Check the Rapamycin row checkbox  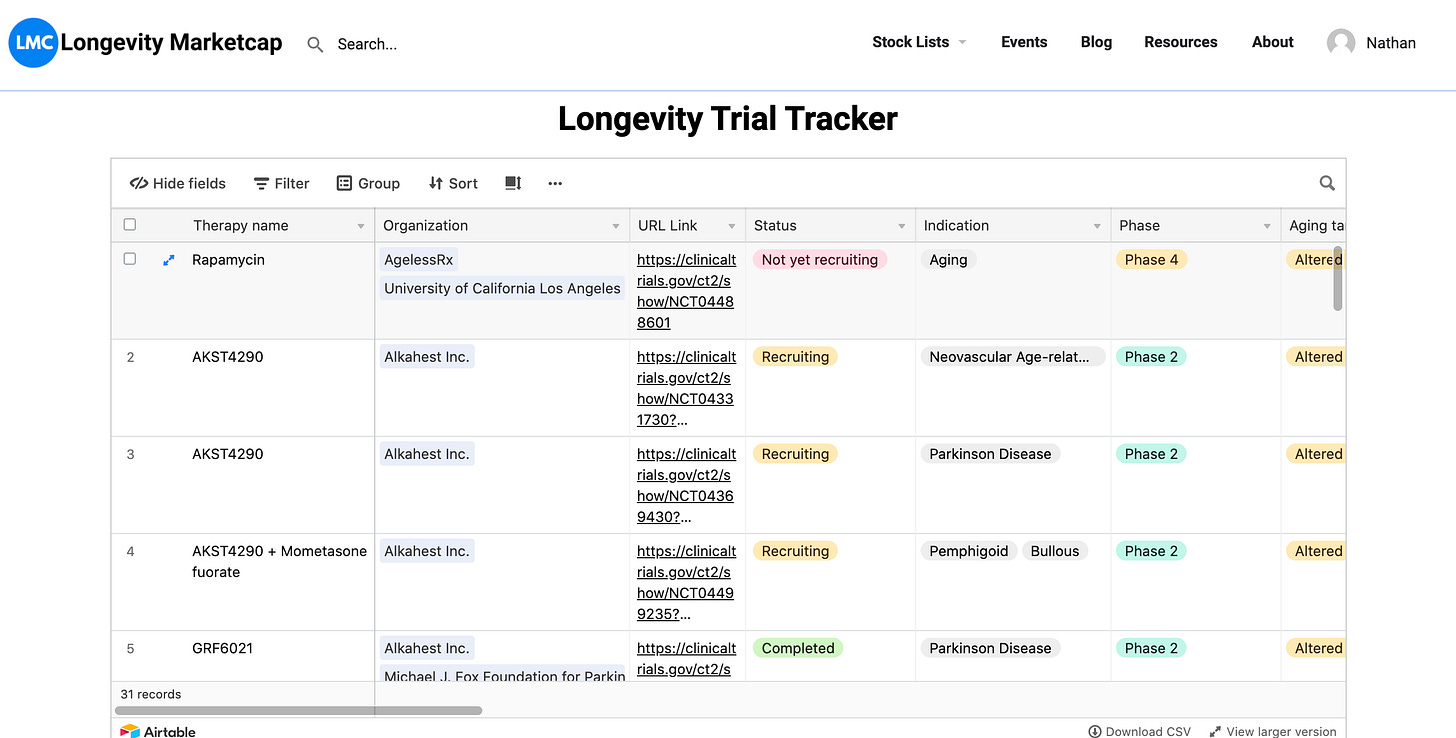(130, 259)
